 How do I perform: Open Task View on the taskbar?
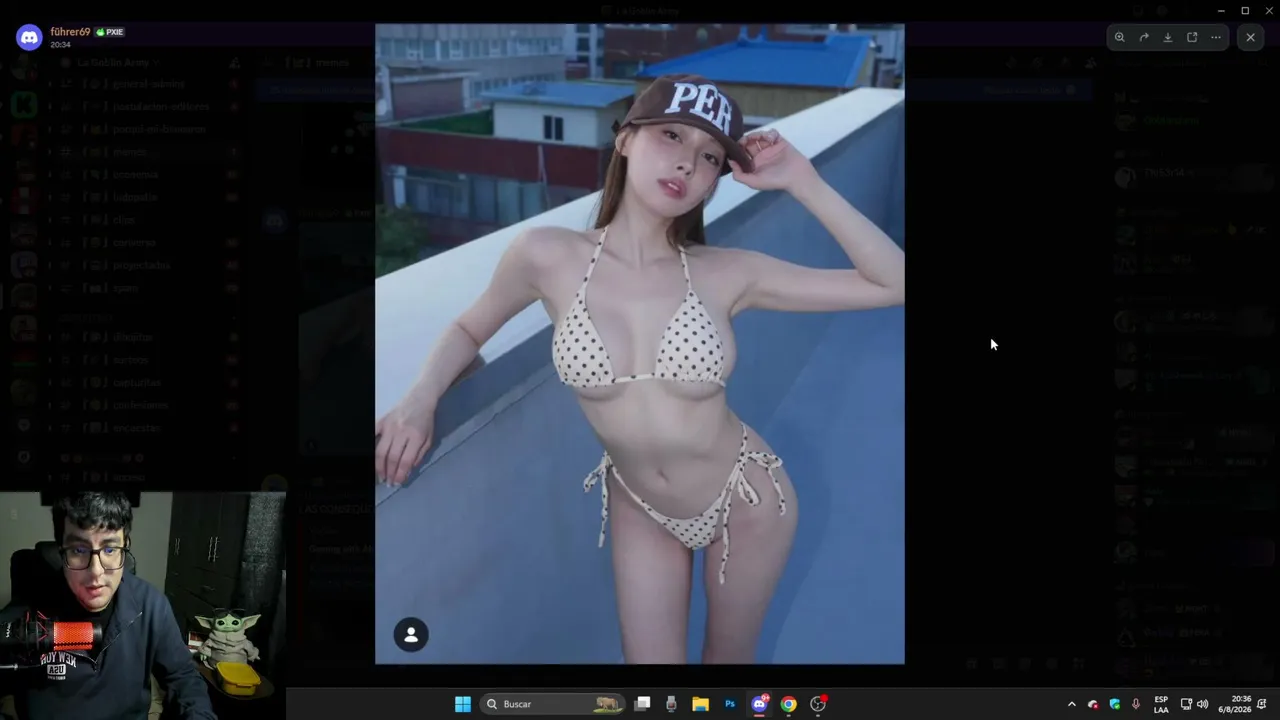point(643,704)
